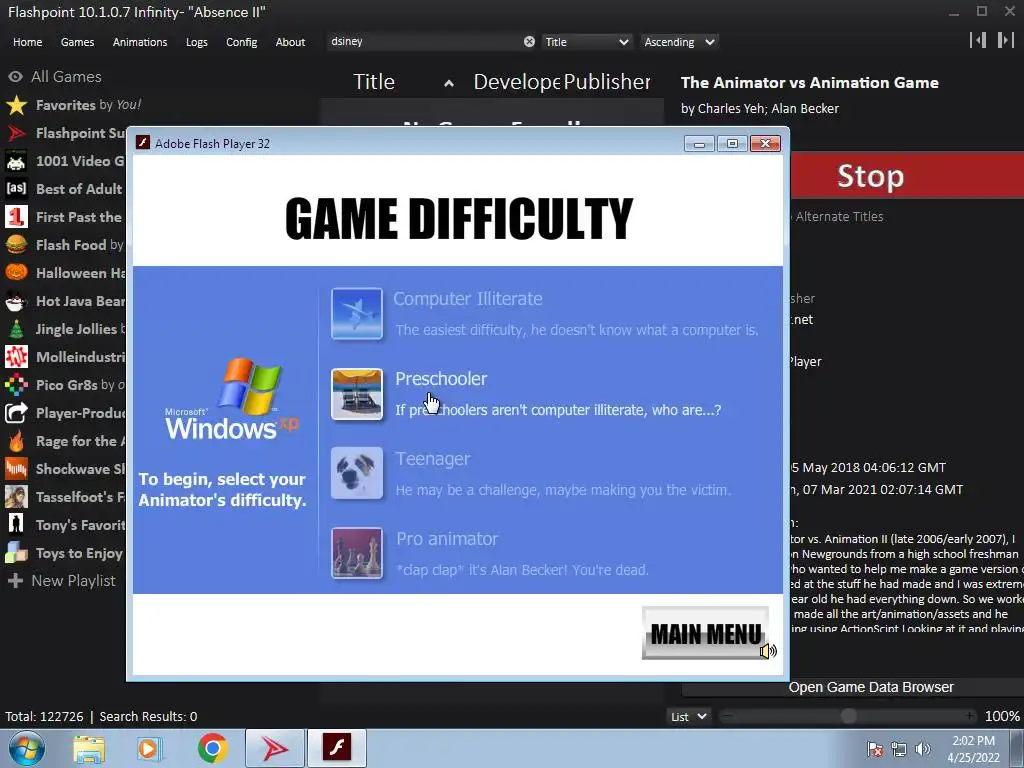Image resolution: width=1024 pixels, height=768 pixels.
Task: Open Tasselfoot's playlist portrait icon
Action: tap(16, 497)
